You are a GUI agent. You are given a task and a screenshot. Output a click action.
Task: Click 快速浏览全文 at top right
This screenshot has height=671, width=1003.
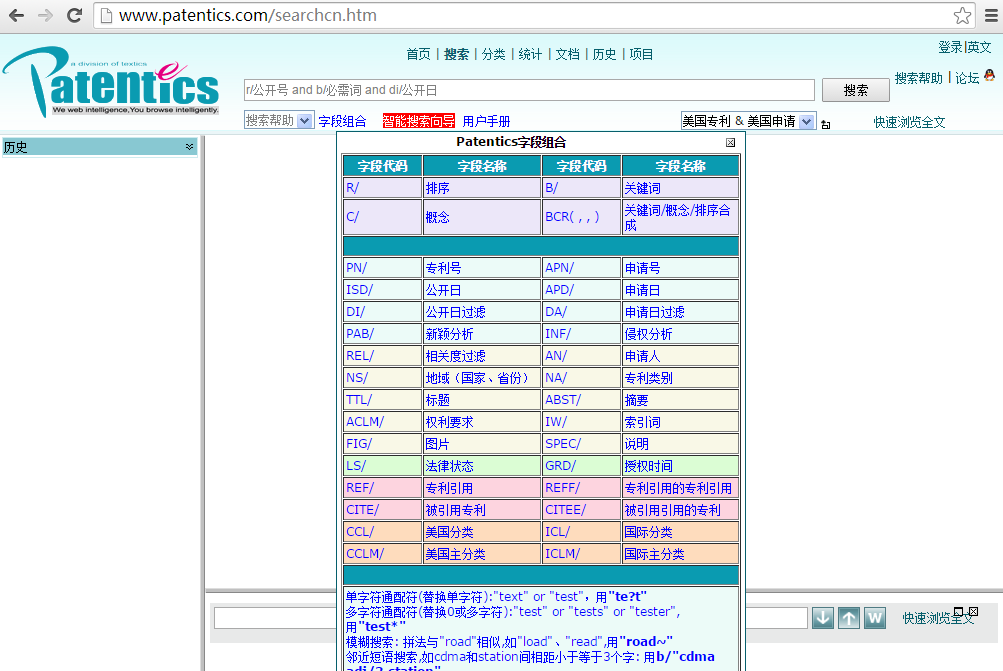[910, 122]
